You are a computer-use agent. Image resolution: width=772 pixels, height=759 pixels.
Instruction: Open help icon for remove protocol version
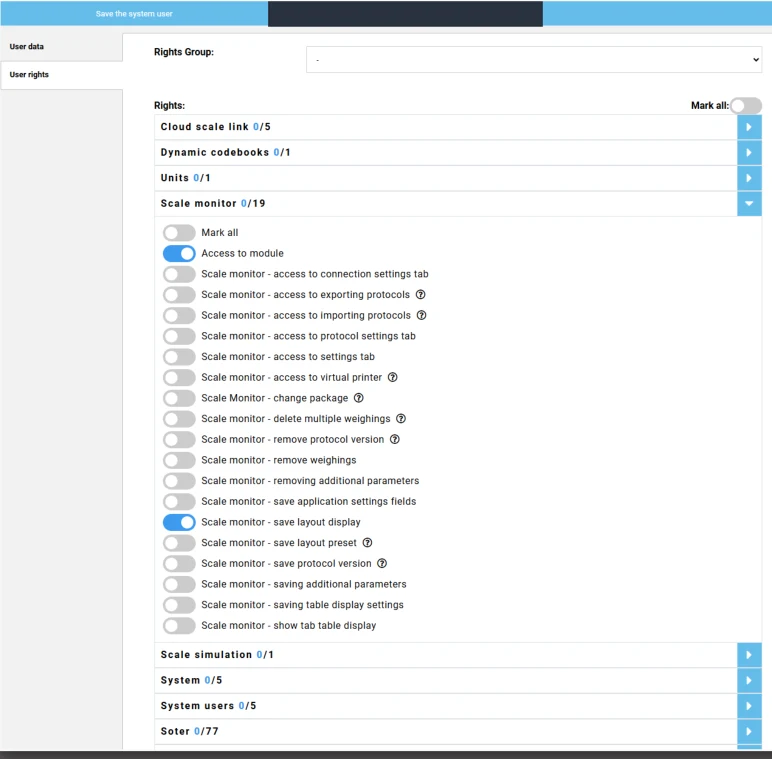395,439
